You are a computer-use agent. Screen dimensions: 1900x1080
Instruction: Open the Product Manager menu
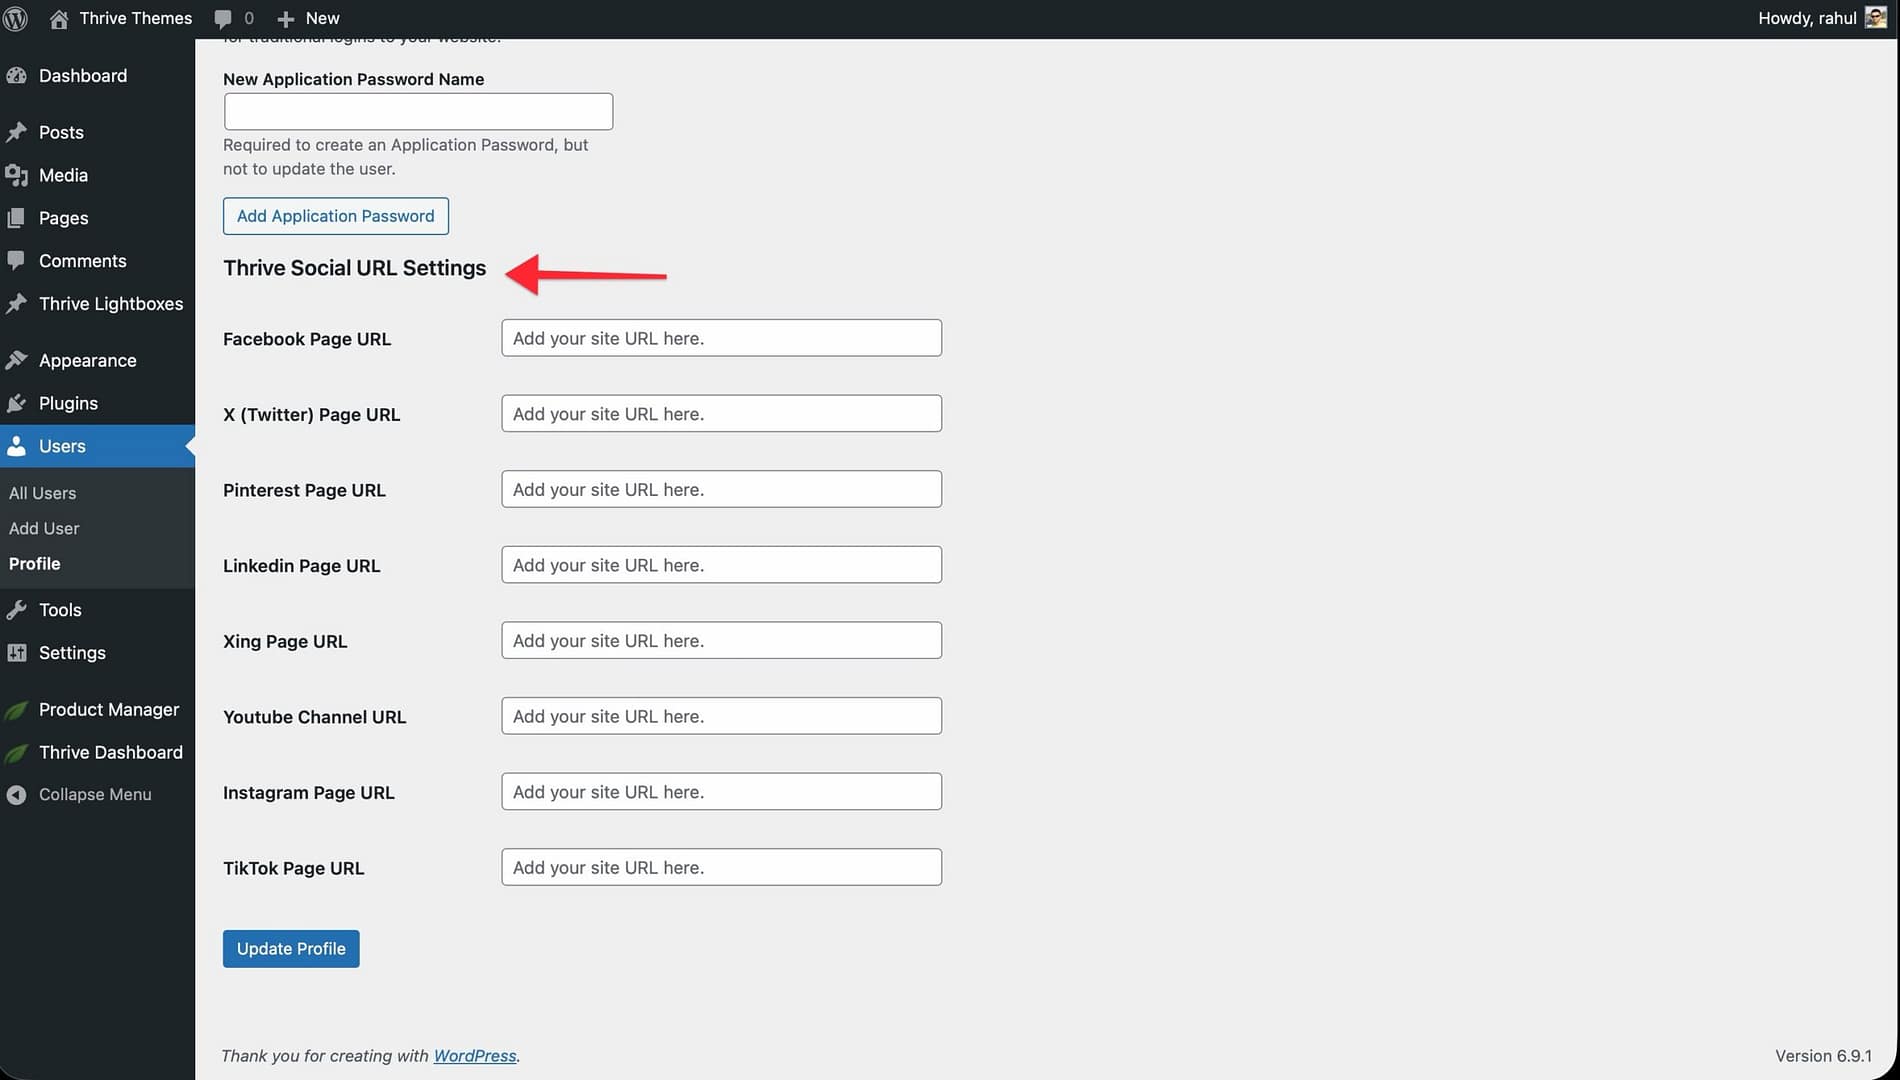(x=108, y=710)
